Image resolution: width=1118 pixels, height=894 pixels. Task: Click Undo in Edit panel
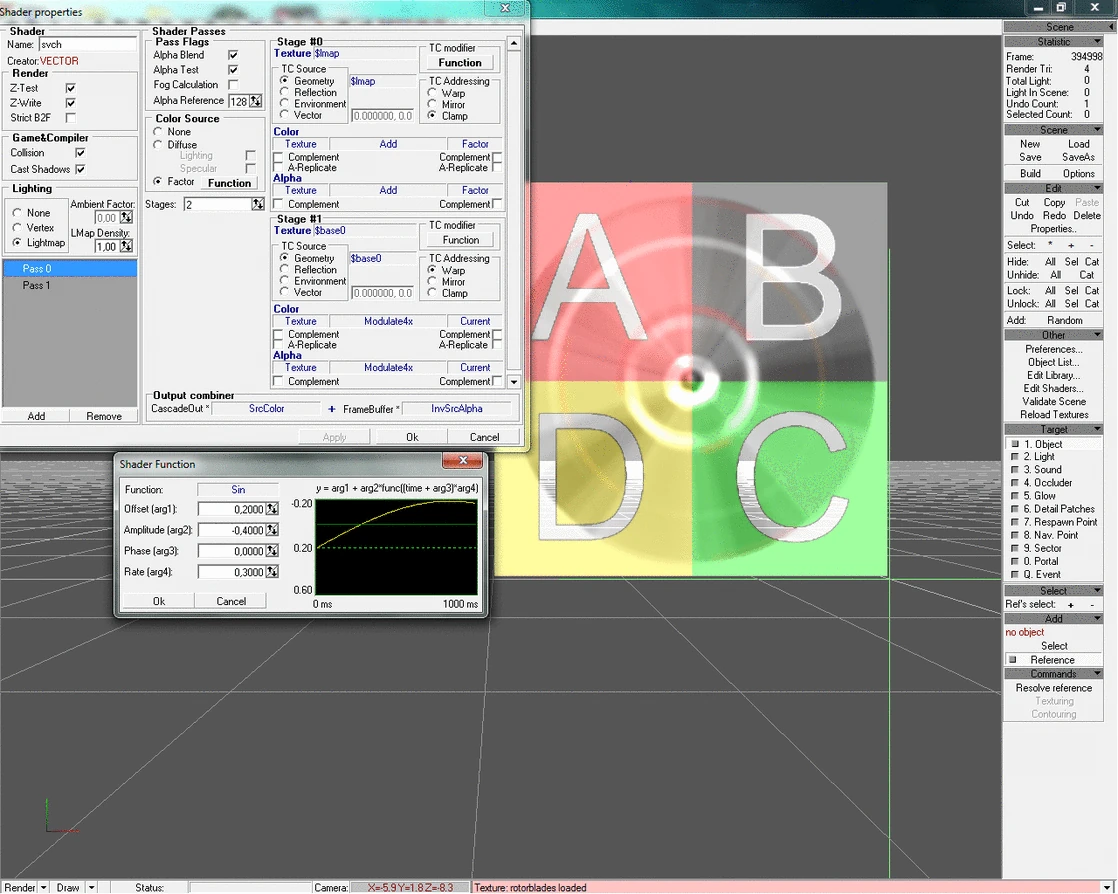tap(1022, 215)
